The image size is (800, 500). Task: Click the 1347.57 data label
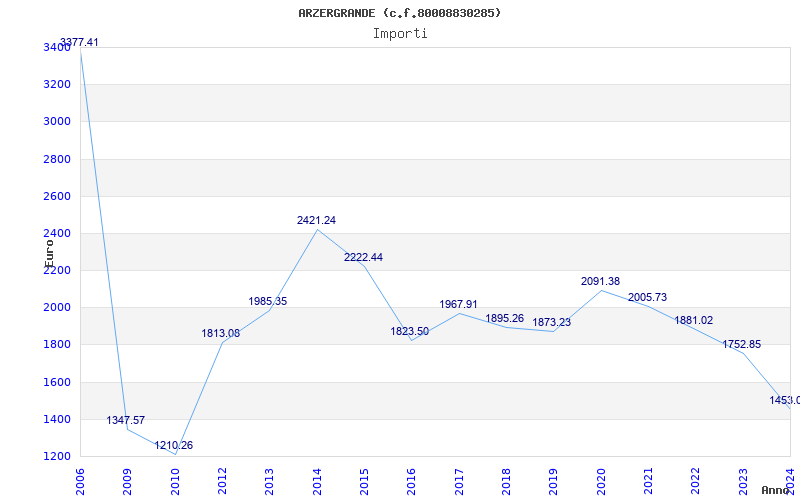click(x=126, y=420)
